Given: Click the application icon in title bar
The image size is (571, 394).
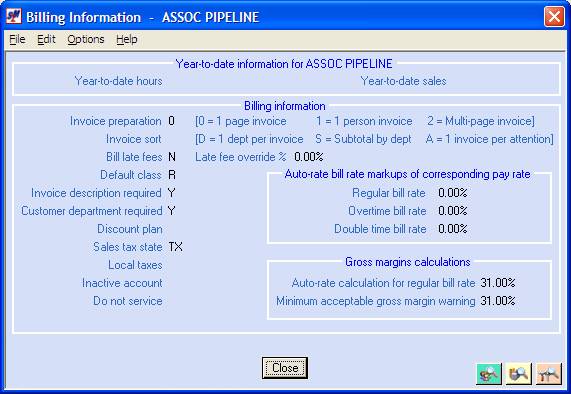Looking at the screenshot, I should click(14, 16).
